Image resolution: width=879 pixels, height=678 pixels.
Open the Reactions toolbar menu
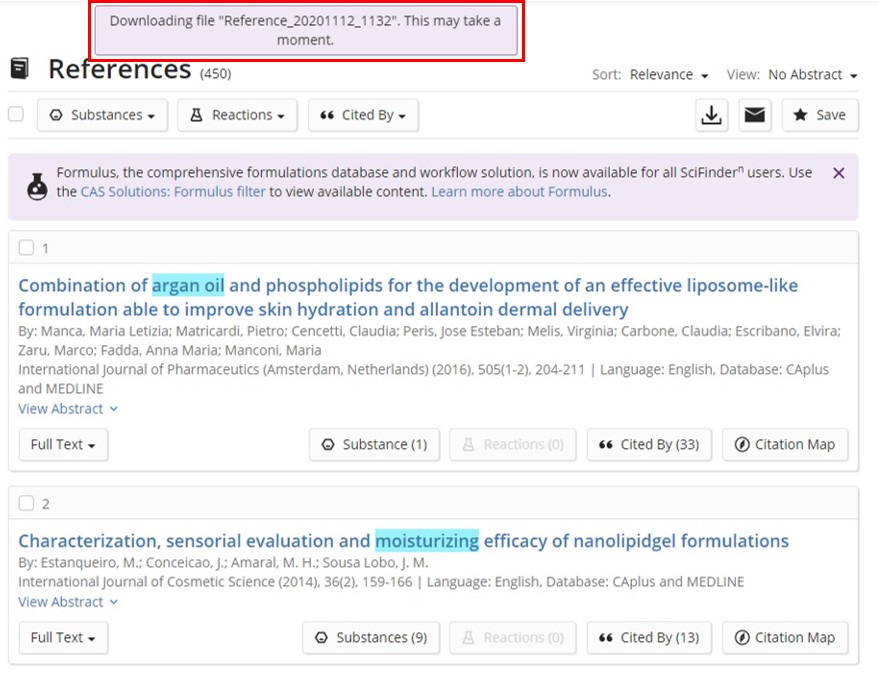(238, 116)
